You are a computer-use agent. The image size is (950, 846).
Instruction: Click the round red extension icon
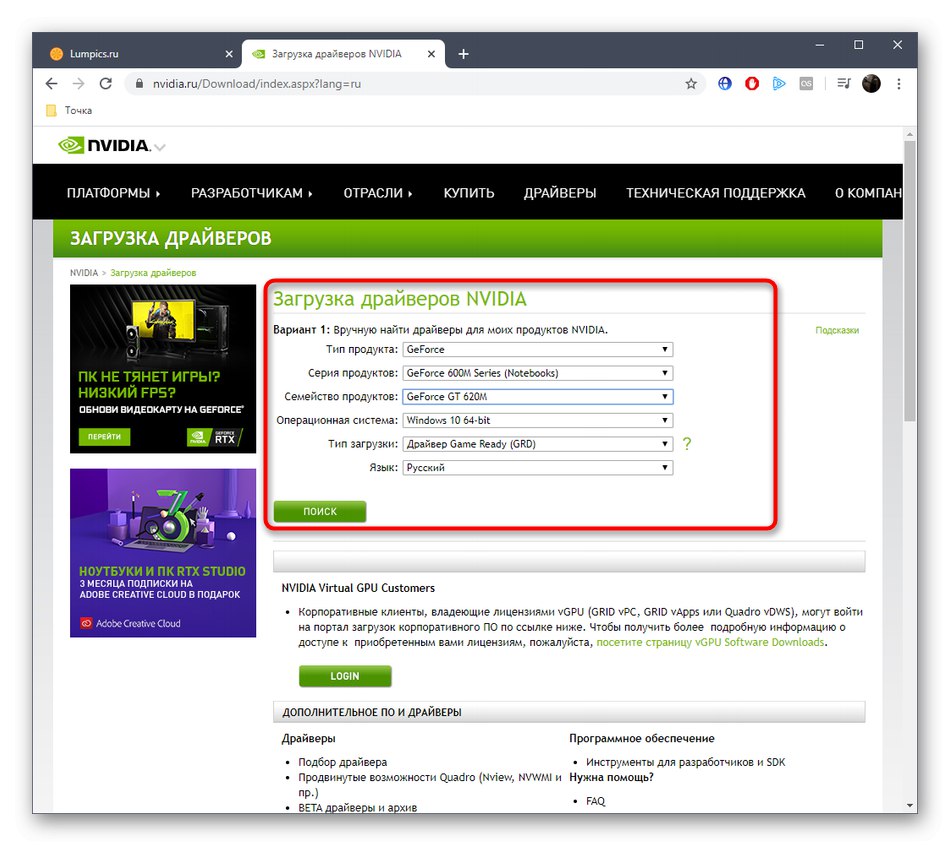pyautogui.click(x=751, y=84)
